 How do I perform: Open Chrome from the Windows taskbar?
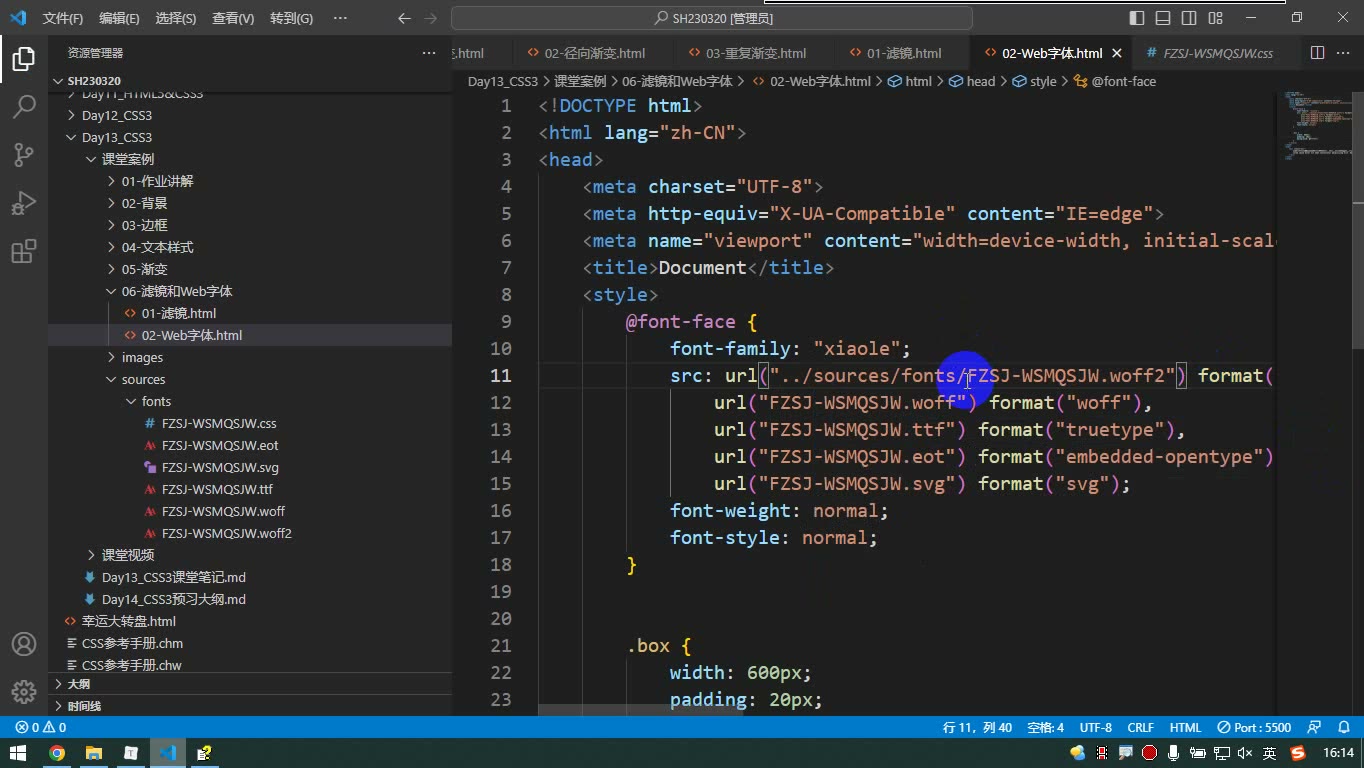[x=57, y=752]
